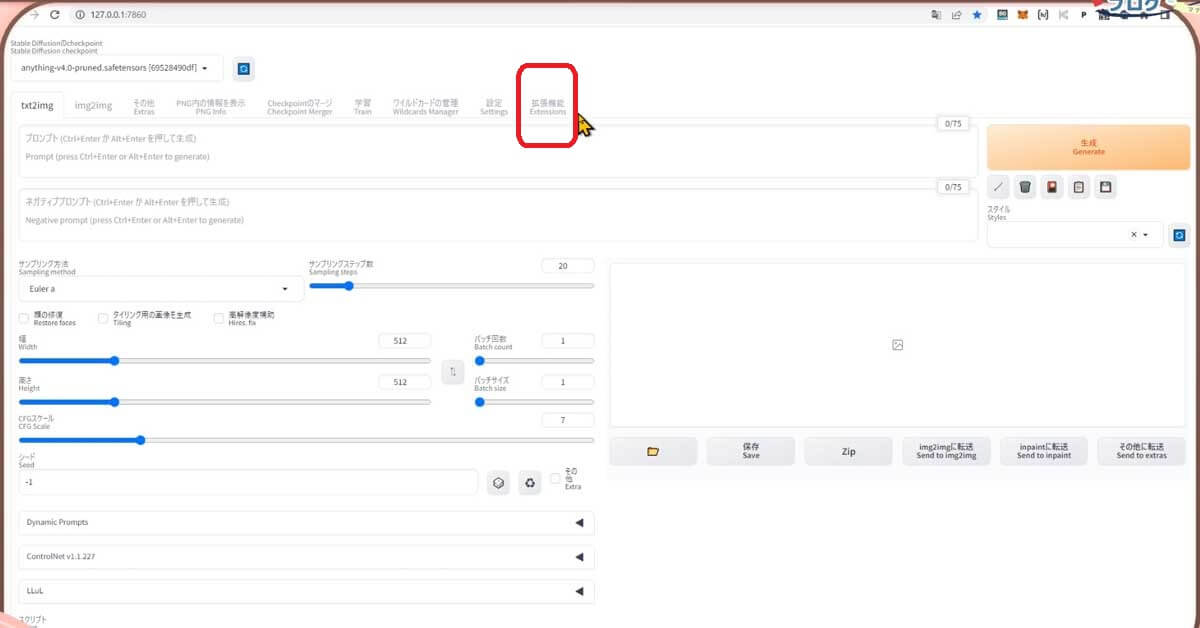Check the Hires. fix option
Viewport: 1200px width, 628px height.
[x=219, y=318]
